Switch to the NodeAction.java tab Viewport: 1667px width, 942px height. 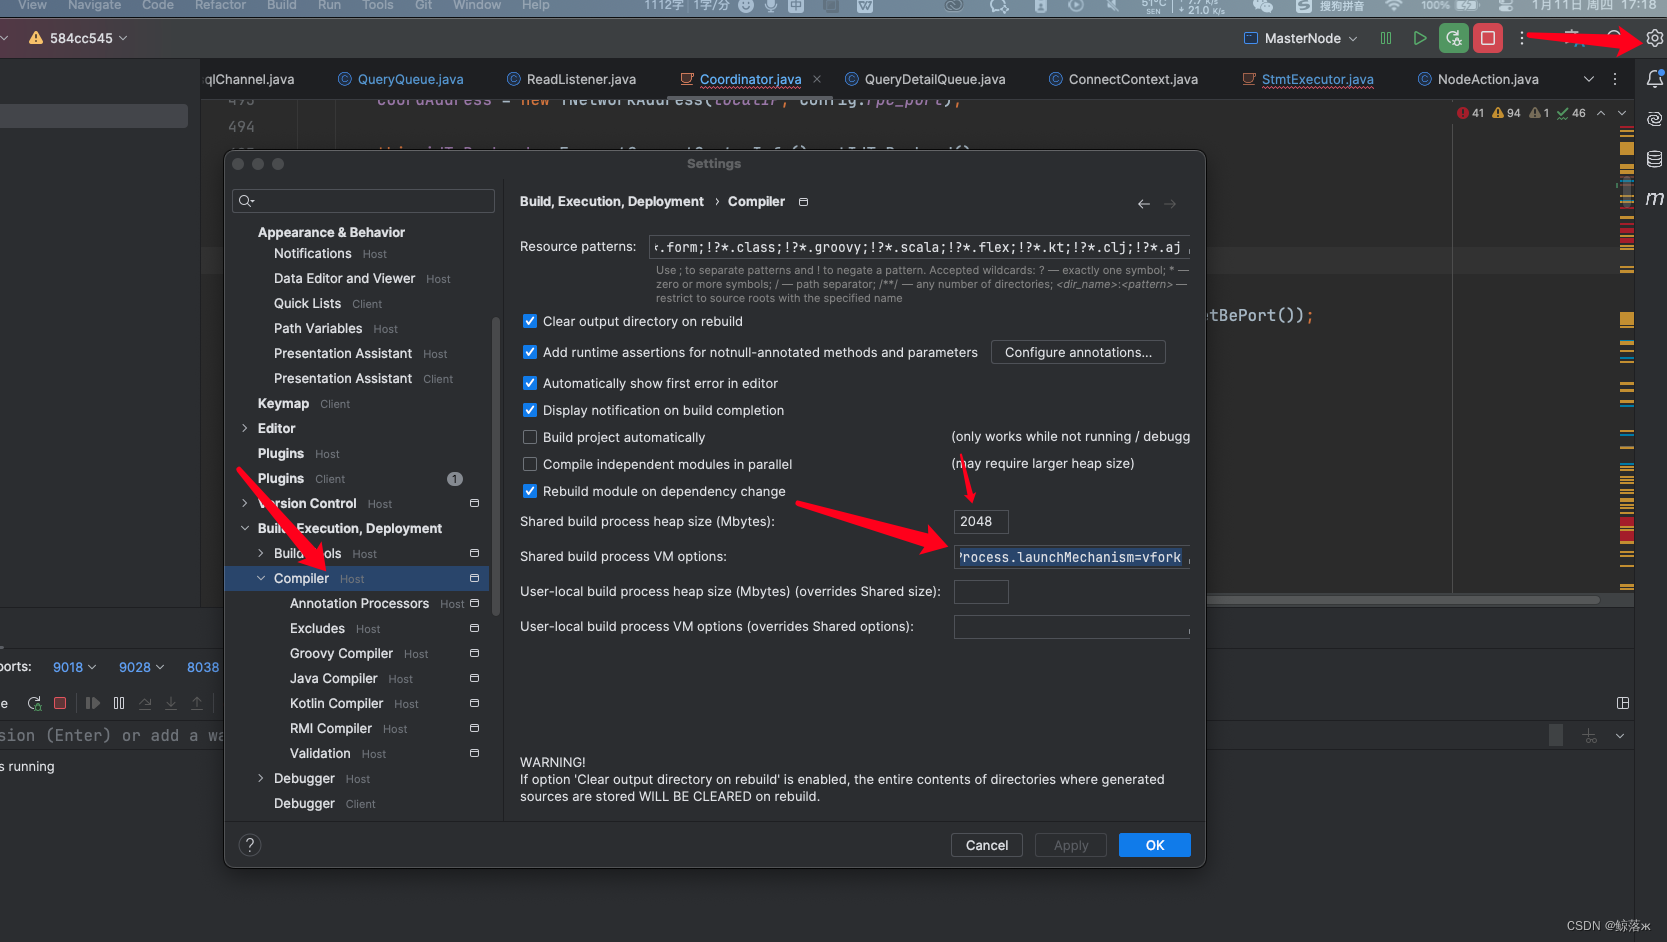[x=1478, y=79]
